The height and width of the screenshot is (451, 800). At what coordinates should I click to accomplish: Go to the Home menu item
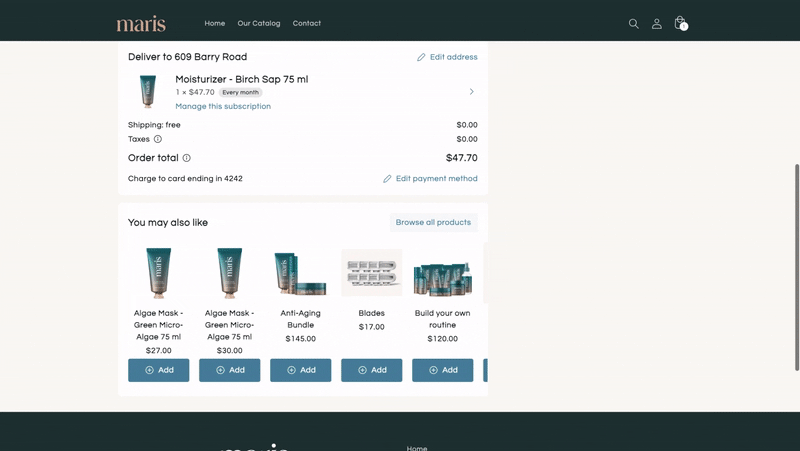pos(215,23)
